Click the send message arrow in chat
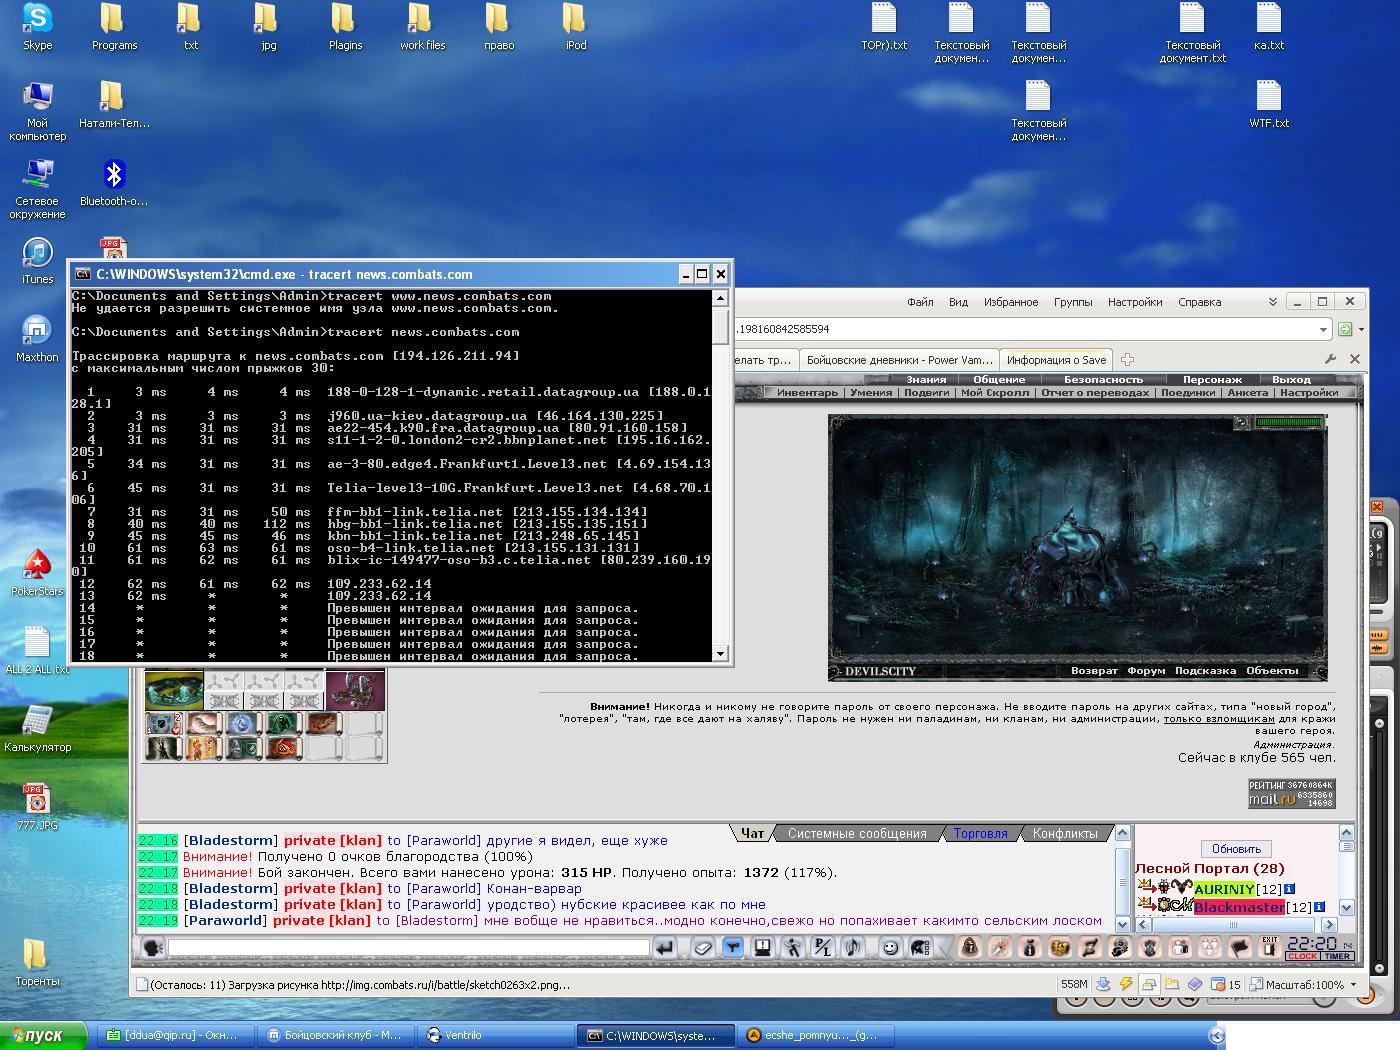 665,948
